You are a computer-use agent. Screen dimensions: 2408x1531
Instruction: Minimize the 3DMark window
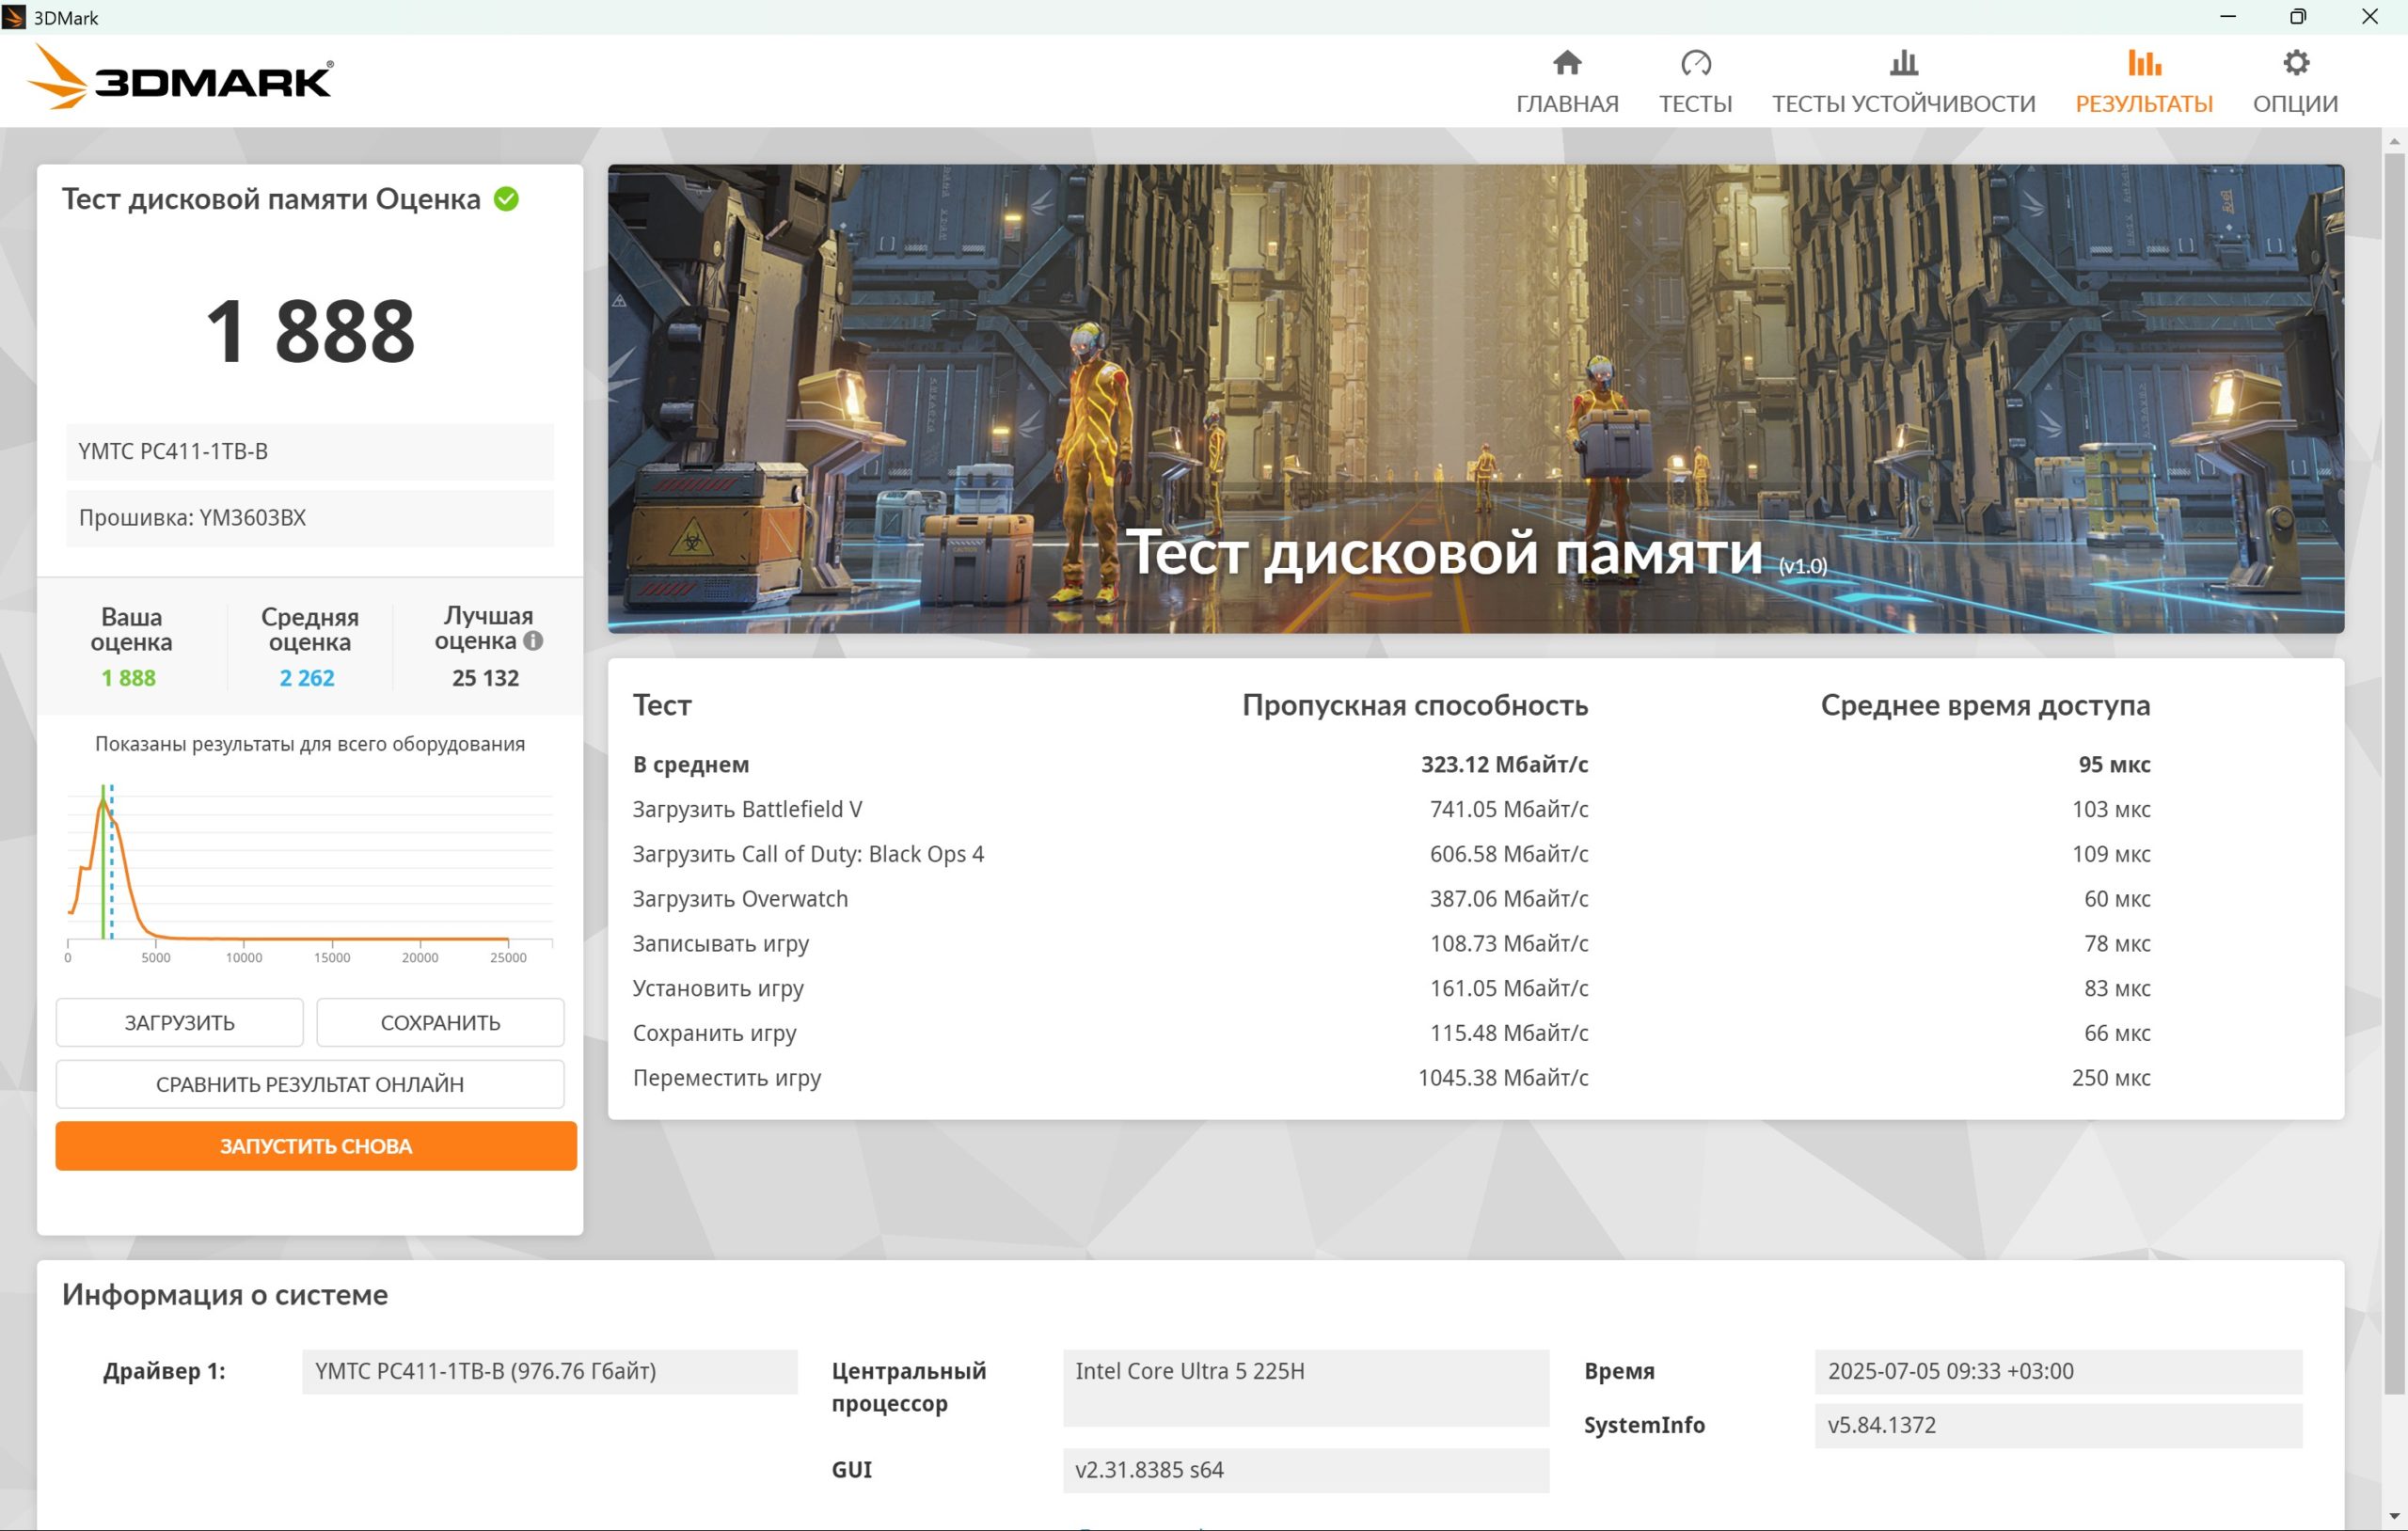point(2228,17)
